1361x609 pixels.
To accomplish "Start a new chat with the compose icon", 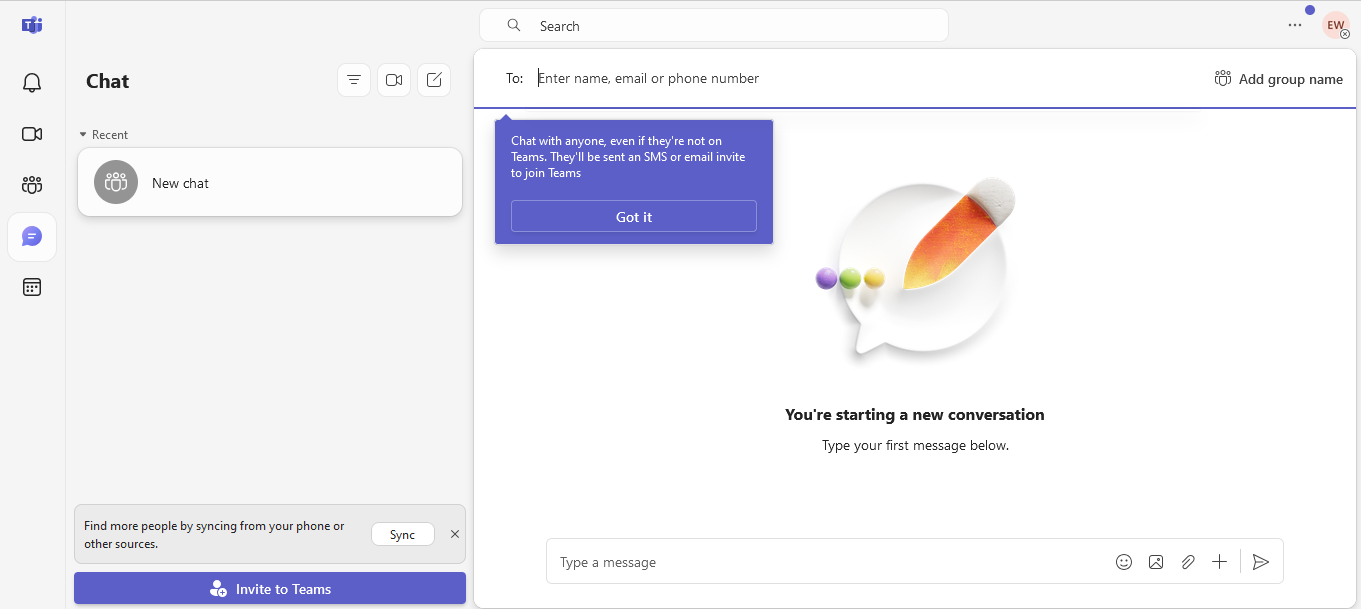I will 433,80.
